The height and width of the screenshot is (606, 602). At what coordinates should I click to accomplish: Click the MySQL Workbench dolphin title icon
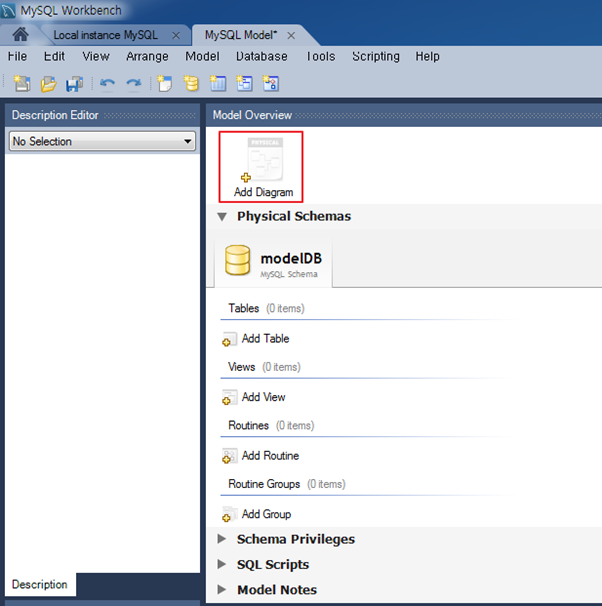[8, 10]
